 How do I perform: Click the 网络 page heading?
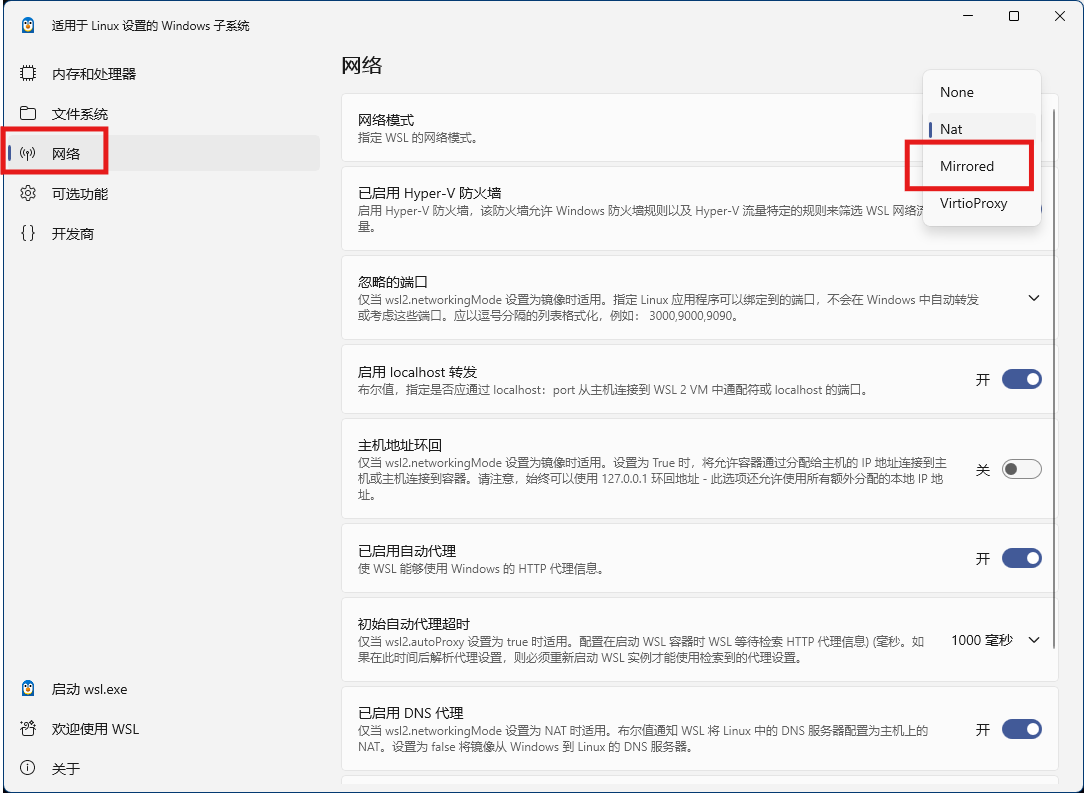[362, 66]
